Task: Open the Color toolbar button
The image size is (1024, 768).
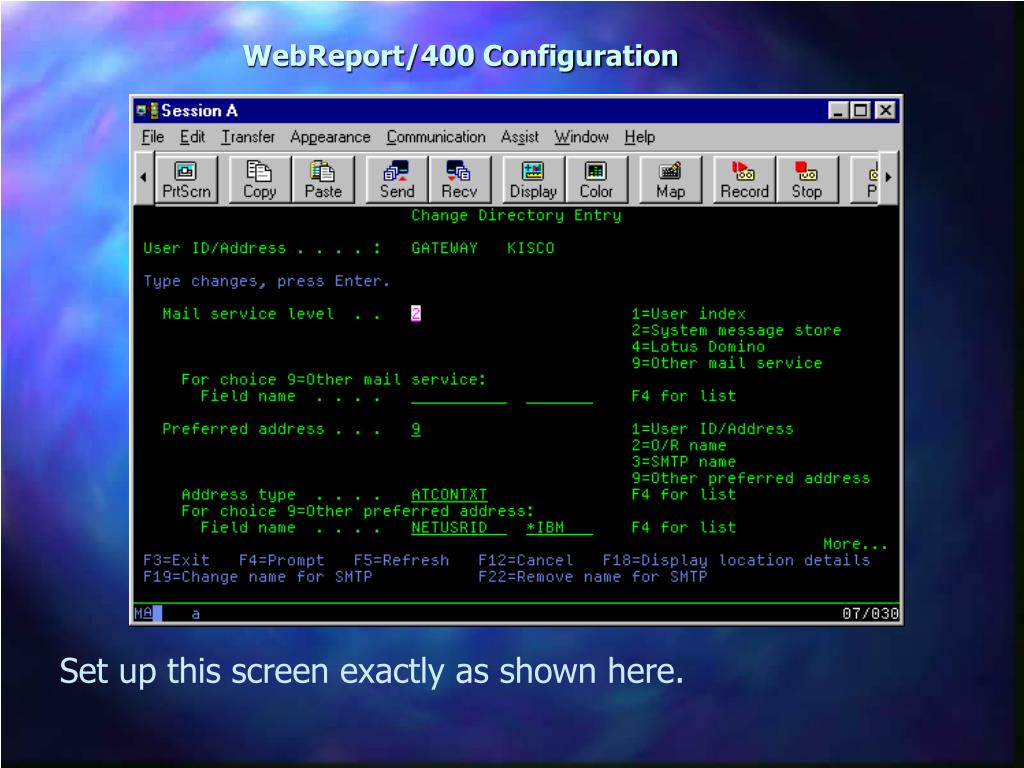Action: [596, 180]
